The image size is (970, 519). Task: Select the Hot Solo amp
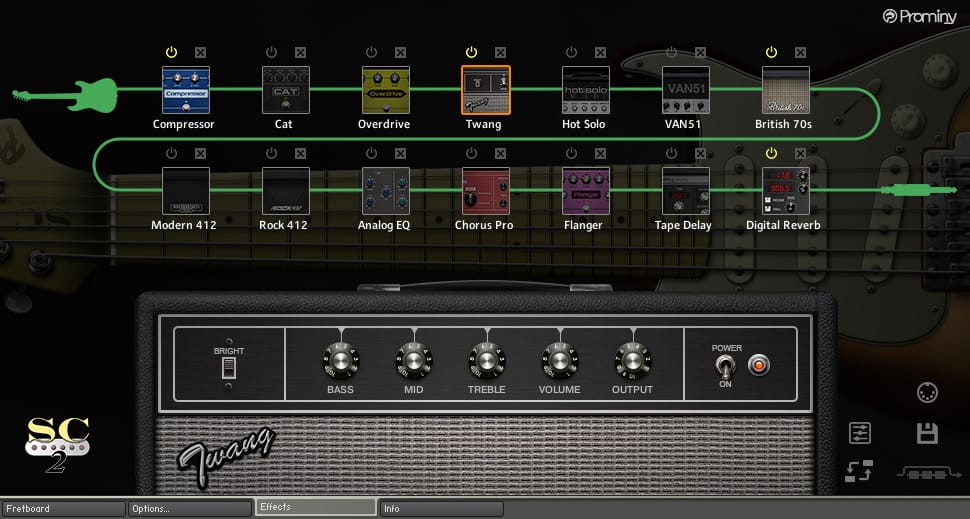[585, 90]
